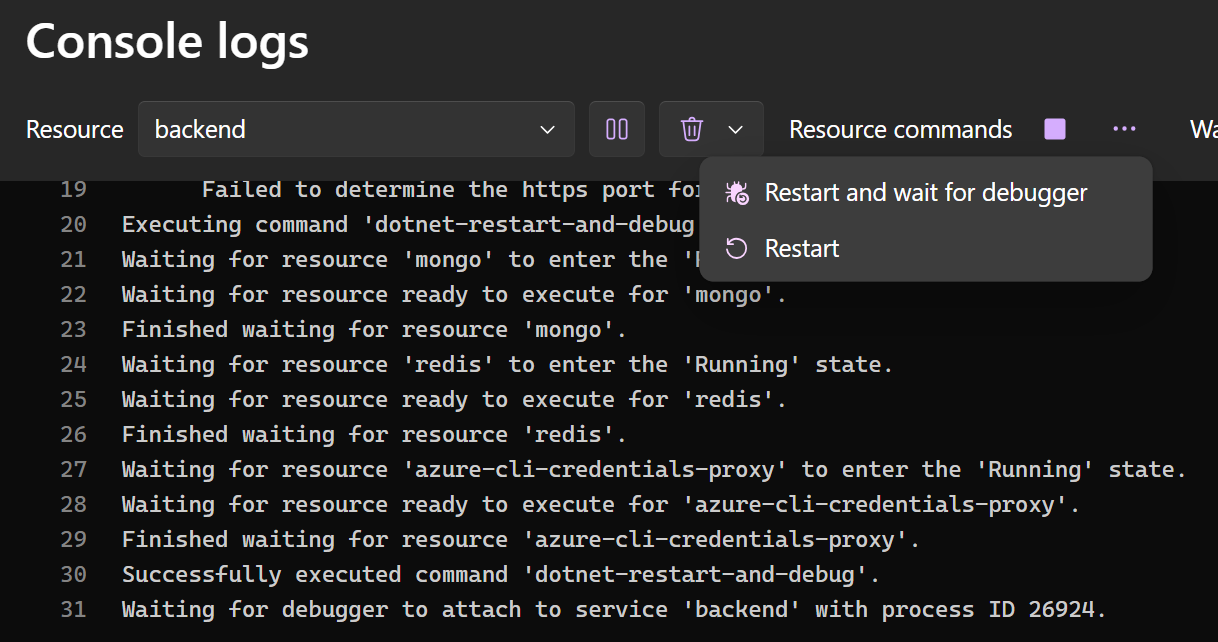Image resolution: width=1218 pixels, height=642 pixels.
Task: Click line 29 Finished waiting azure-cli-credentials-proxy
Action: 521,539
